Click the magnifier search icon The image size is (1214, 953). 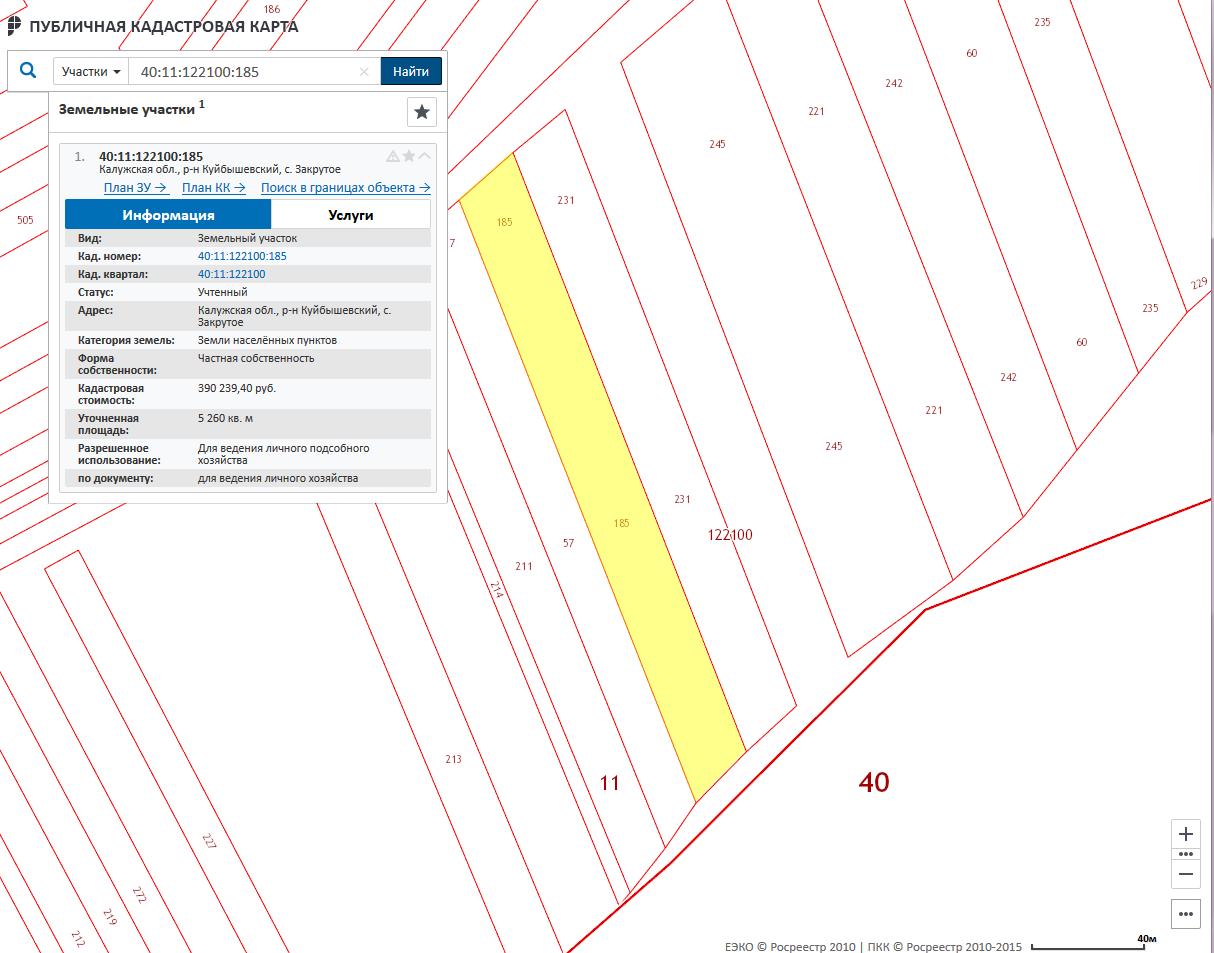click(28, 71)
